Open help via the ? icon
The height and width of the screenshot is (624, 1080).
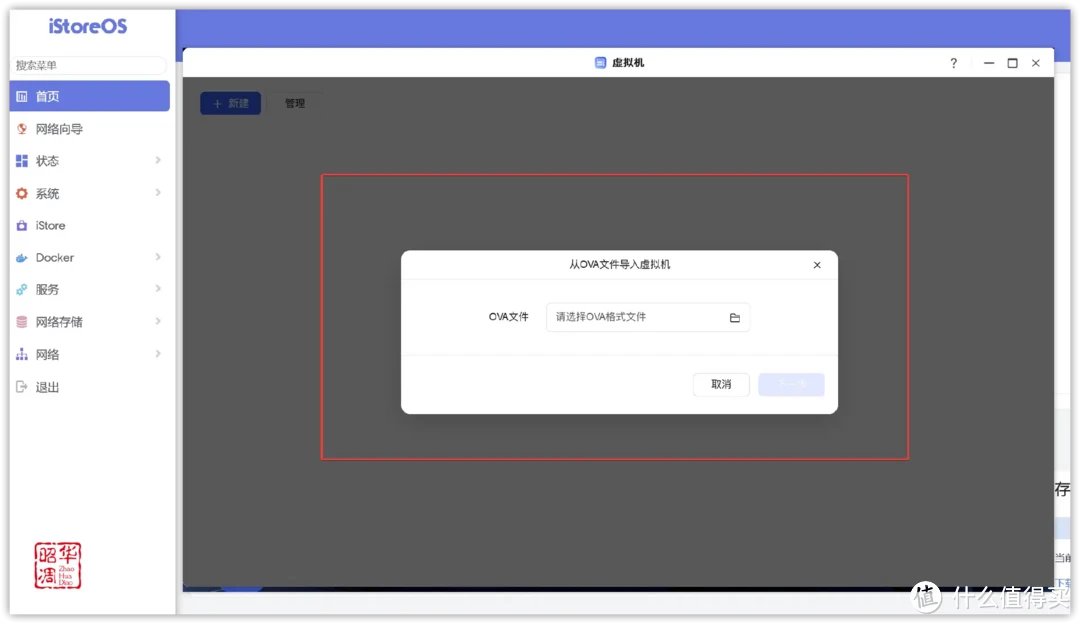point(953,62)
